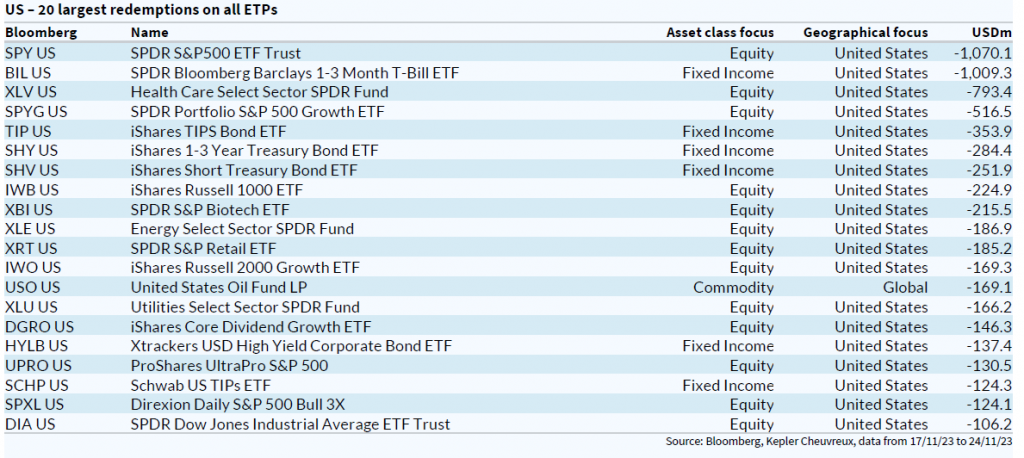
Task: Click the Bloomberg, Kepler Cheuvreux source note
Action: 842,442
